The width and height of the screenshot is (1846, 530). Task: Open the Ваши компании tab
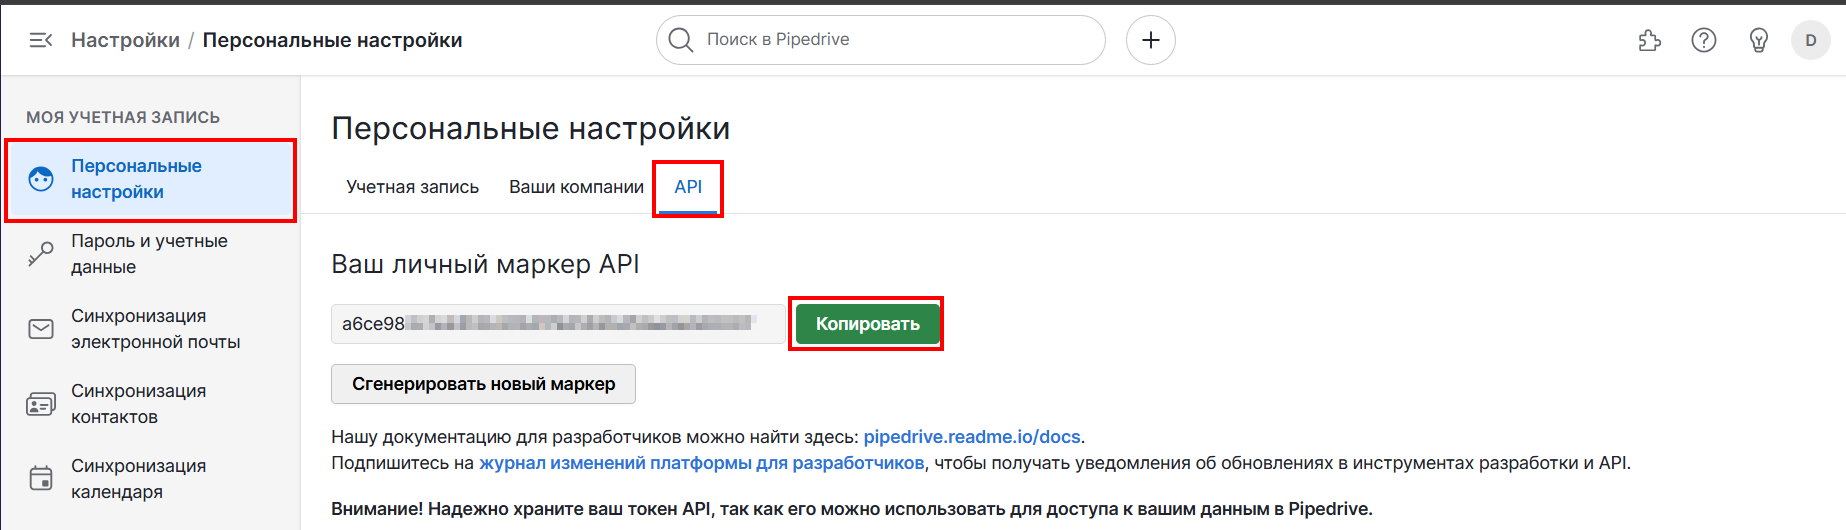576,187
